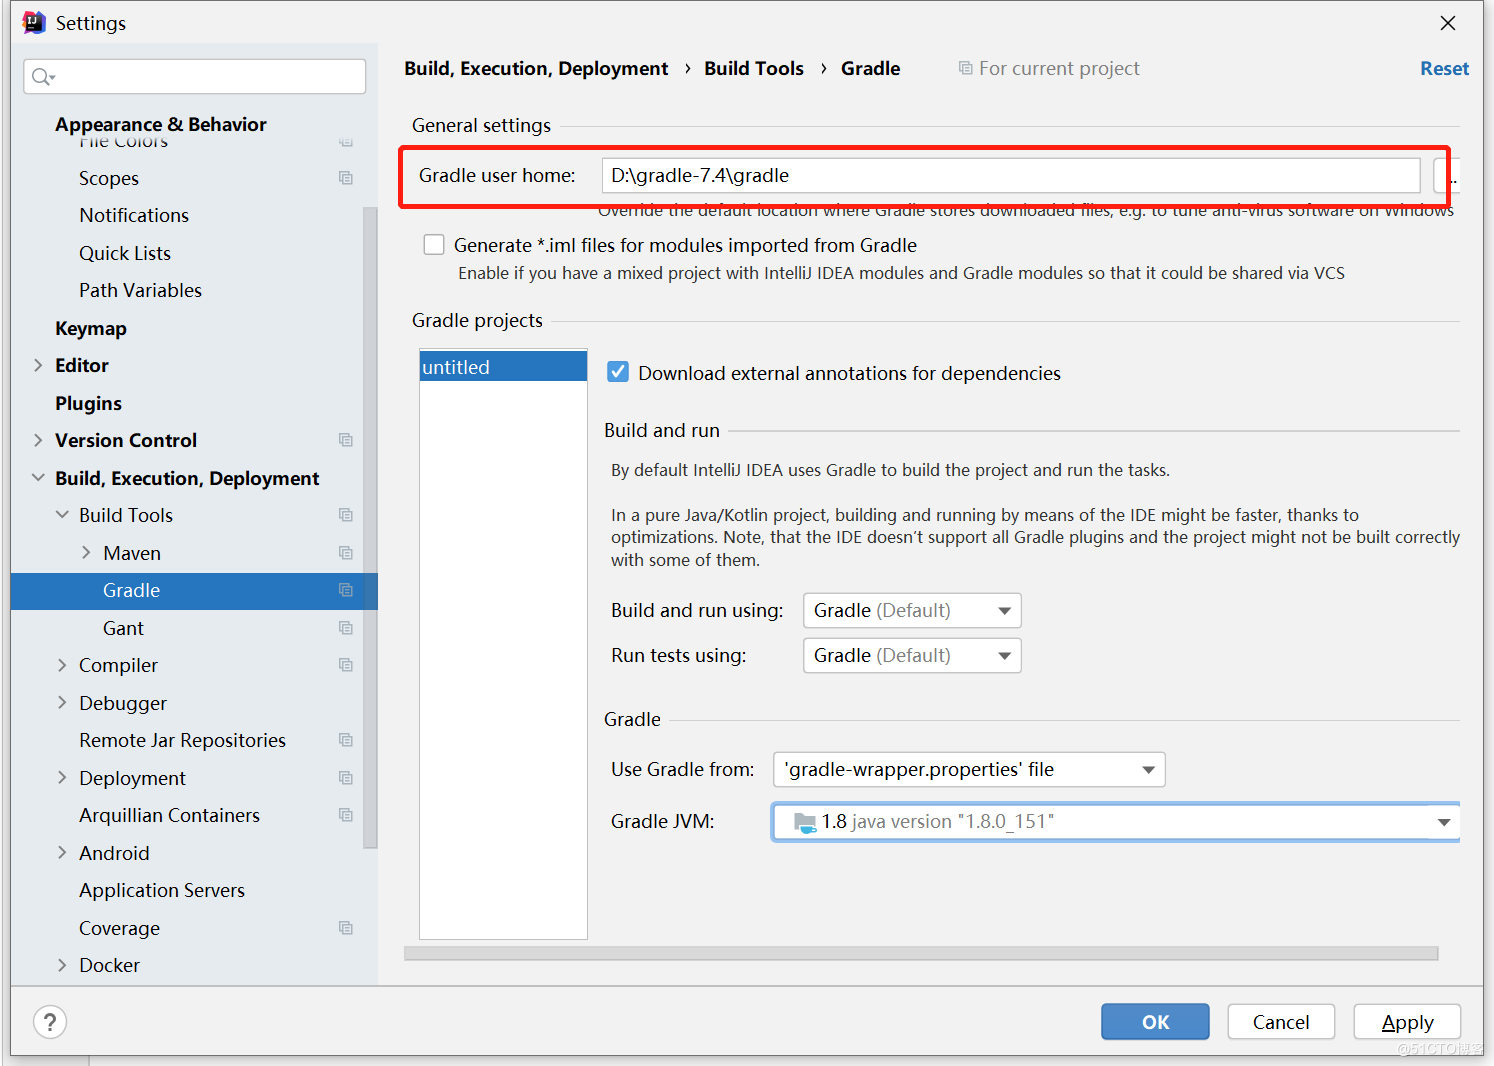Click the IntelliJ IDEA logo in title bar
Screen dimensions: 1494x1066
click(34, 23)
